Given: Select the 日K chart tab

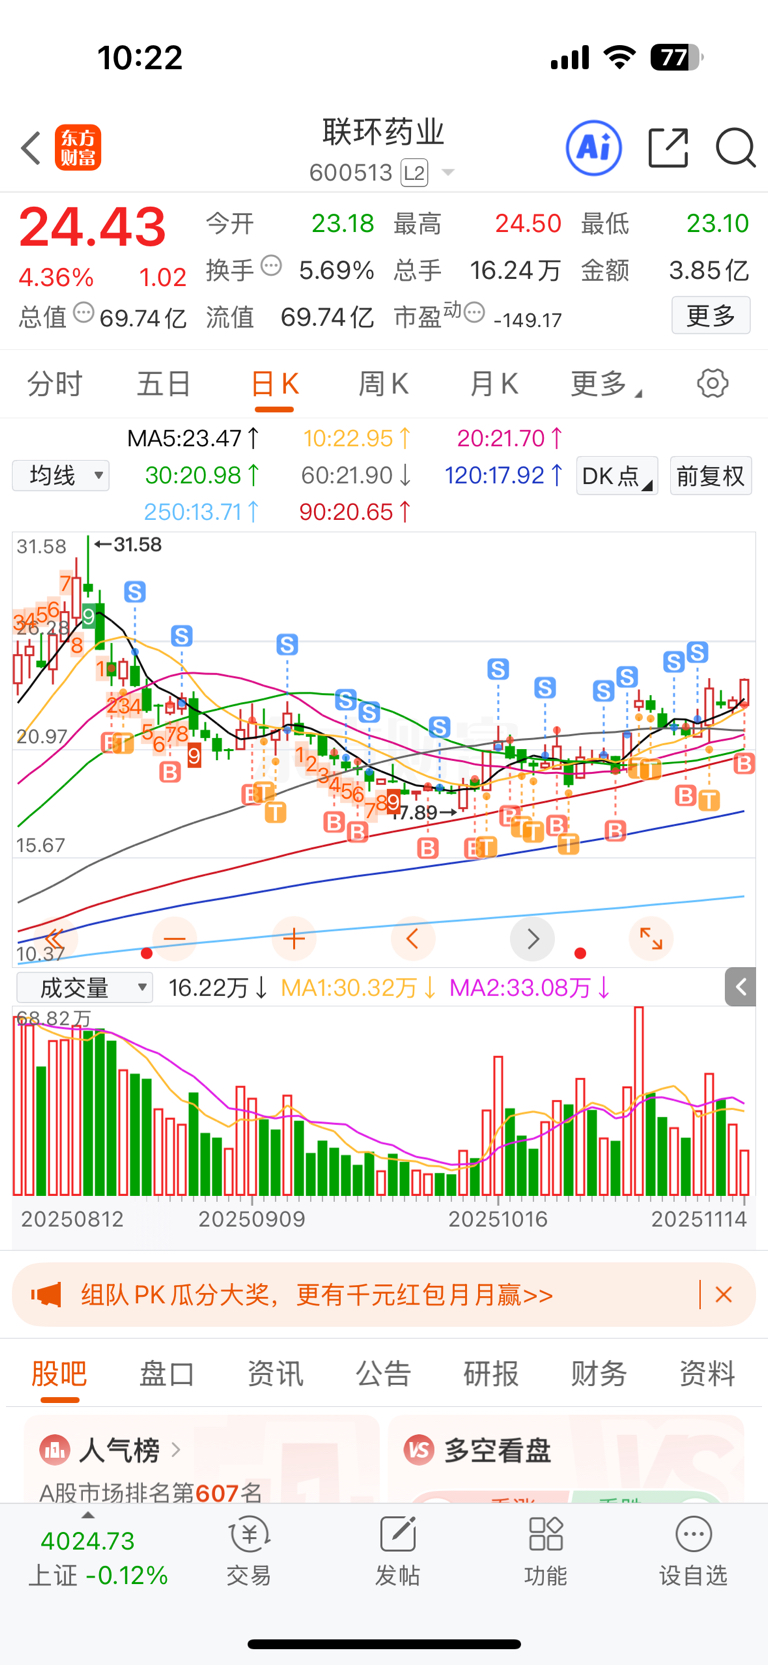Looking at the screenshot, I should (274, 384).
